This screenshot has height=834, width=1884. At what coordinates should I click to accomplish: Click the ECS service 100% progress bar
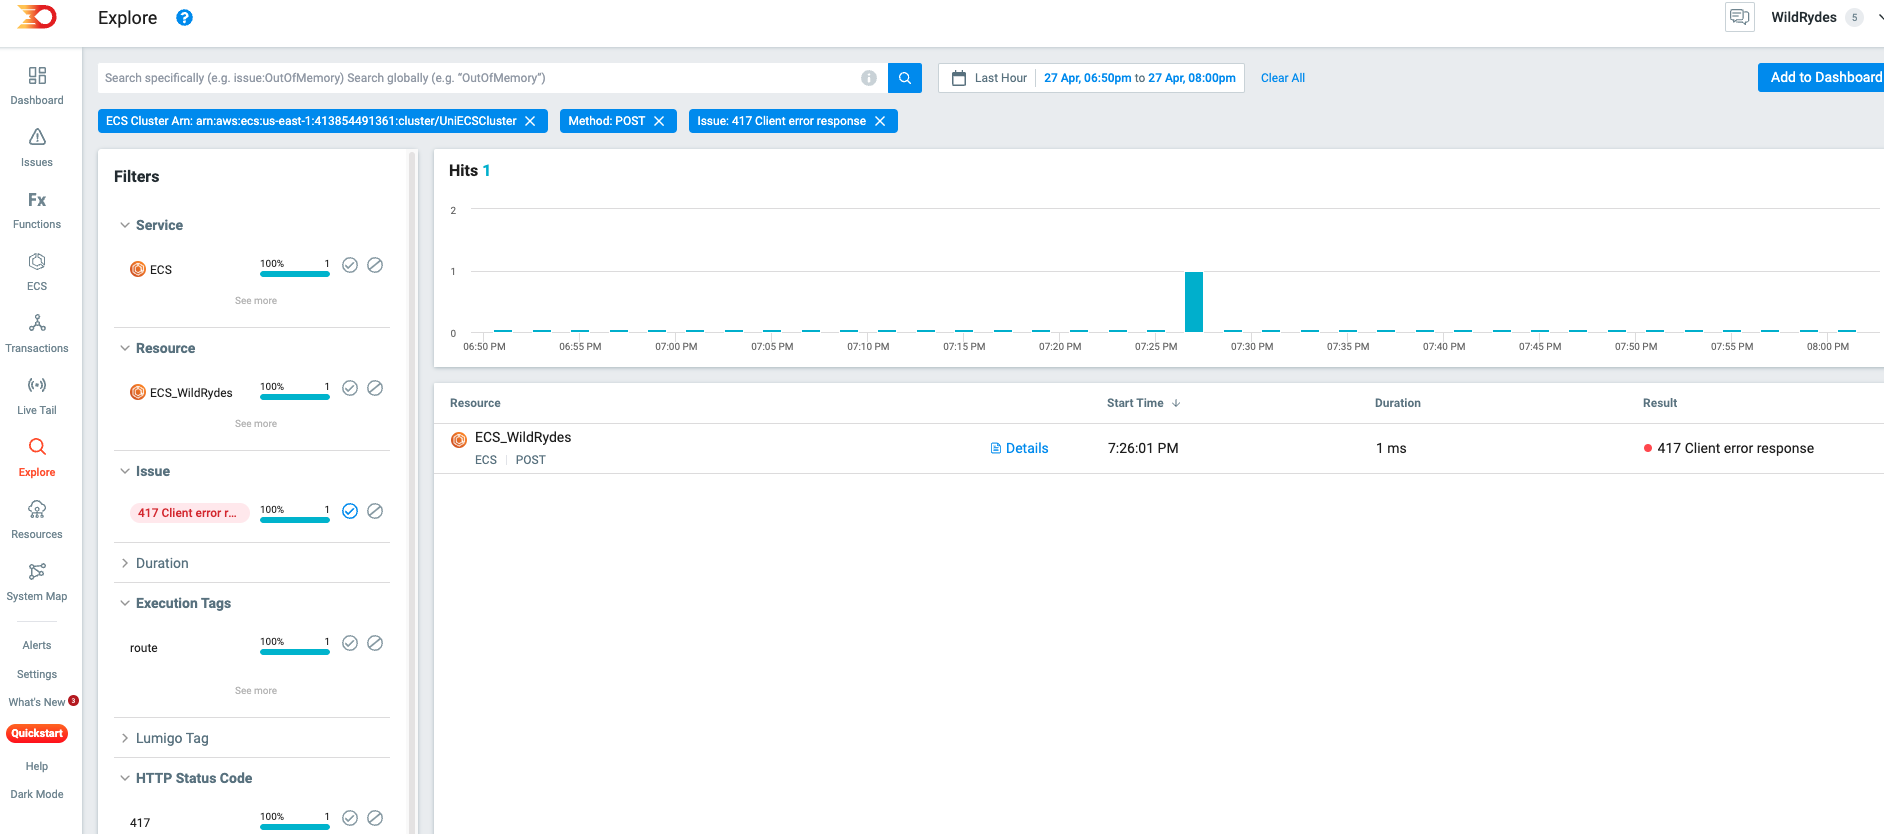[295, 274]
